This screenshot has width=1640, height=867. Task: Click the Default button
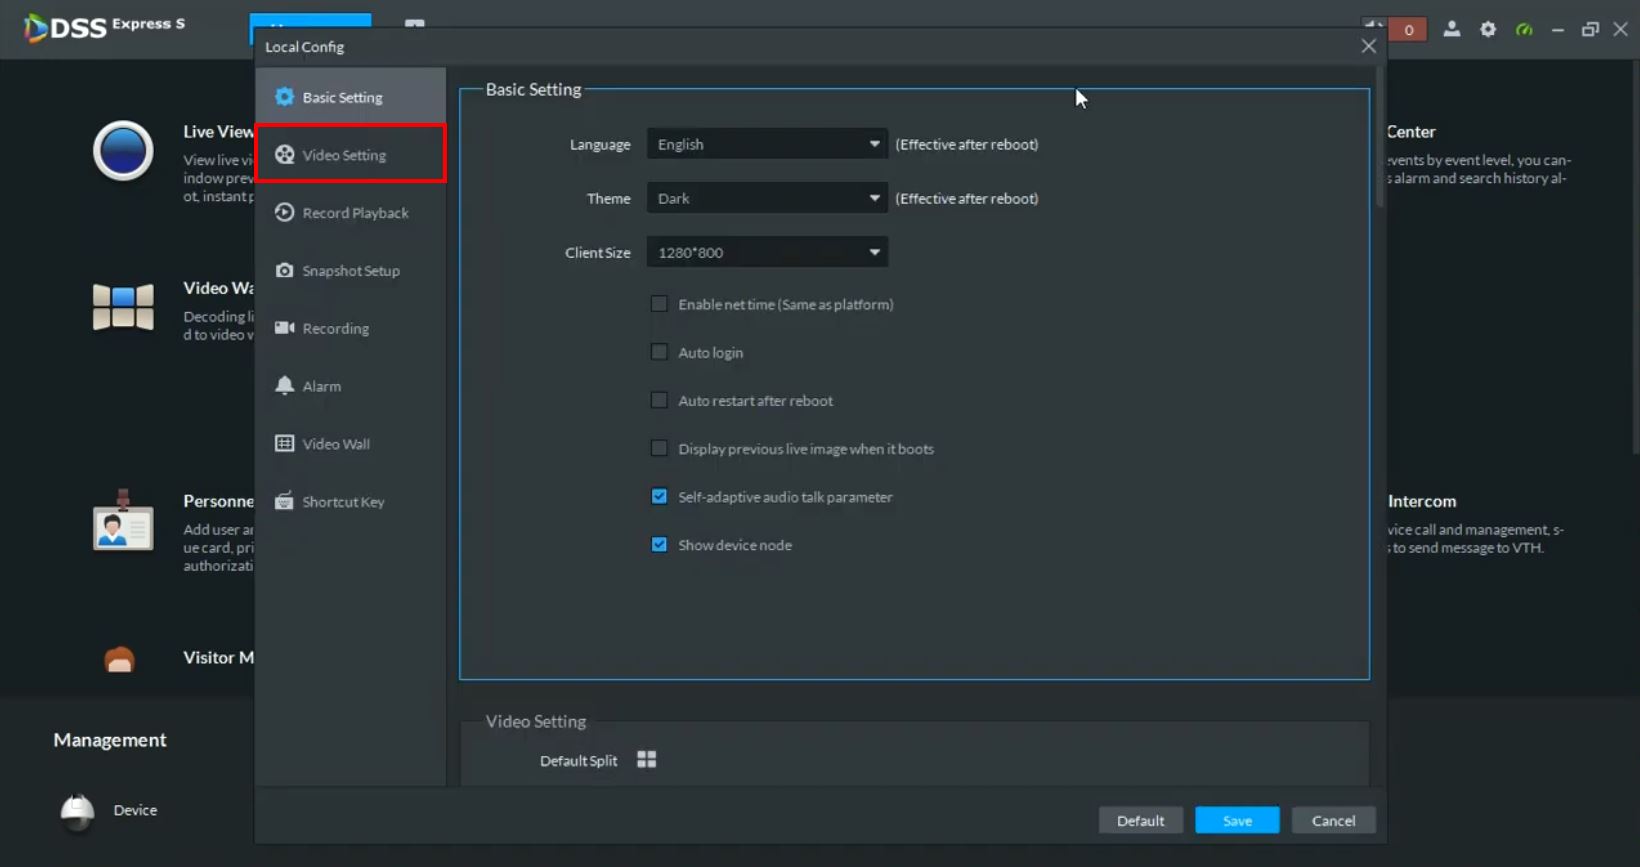tap(1140, 820)
